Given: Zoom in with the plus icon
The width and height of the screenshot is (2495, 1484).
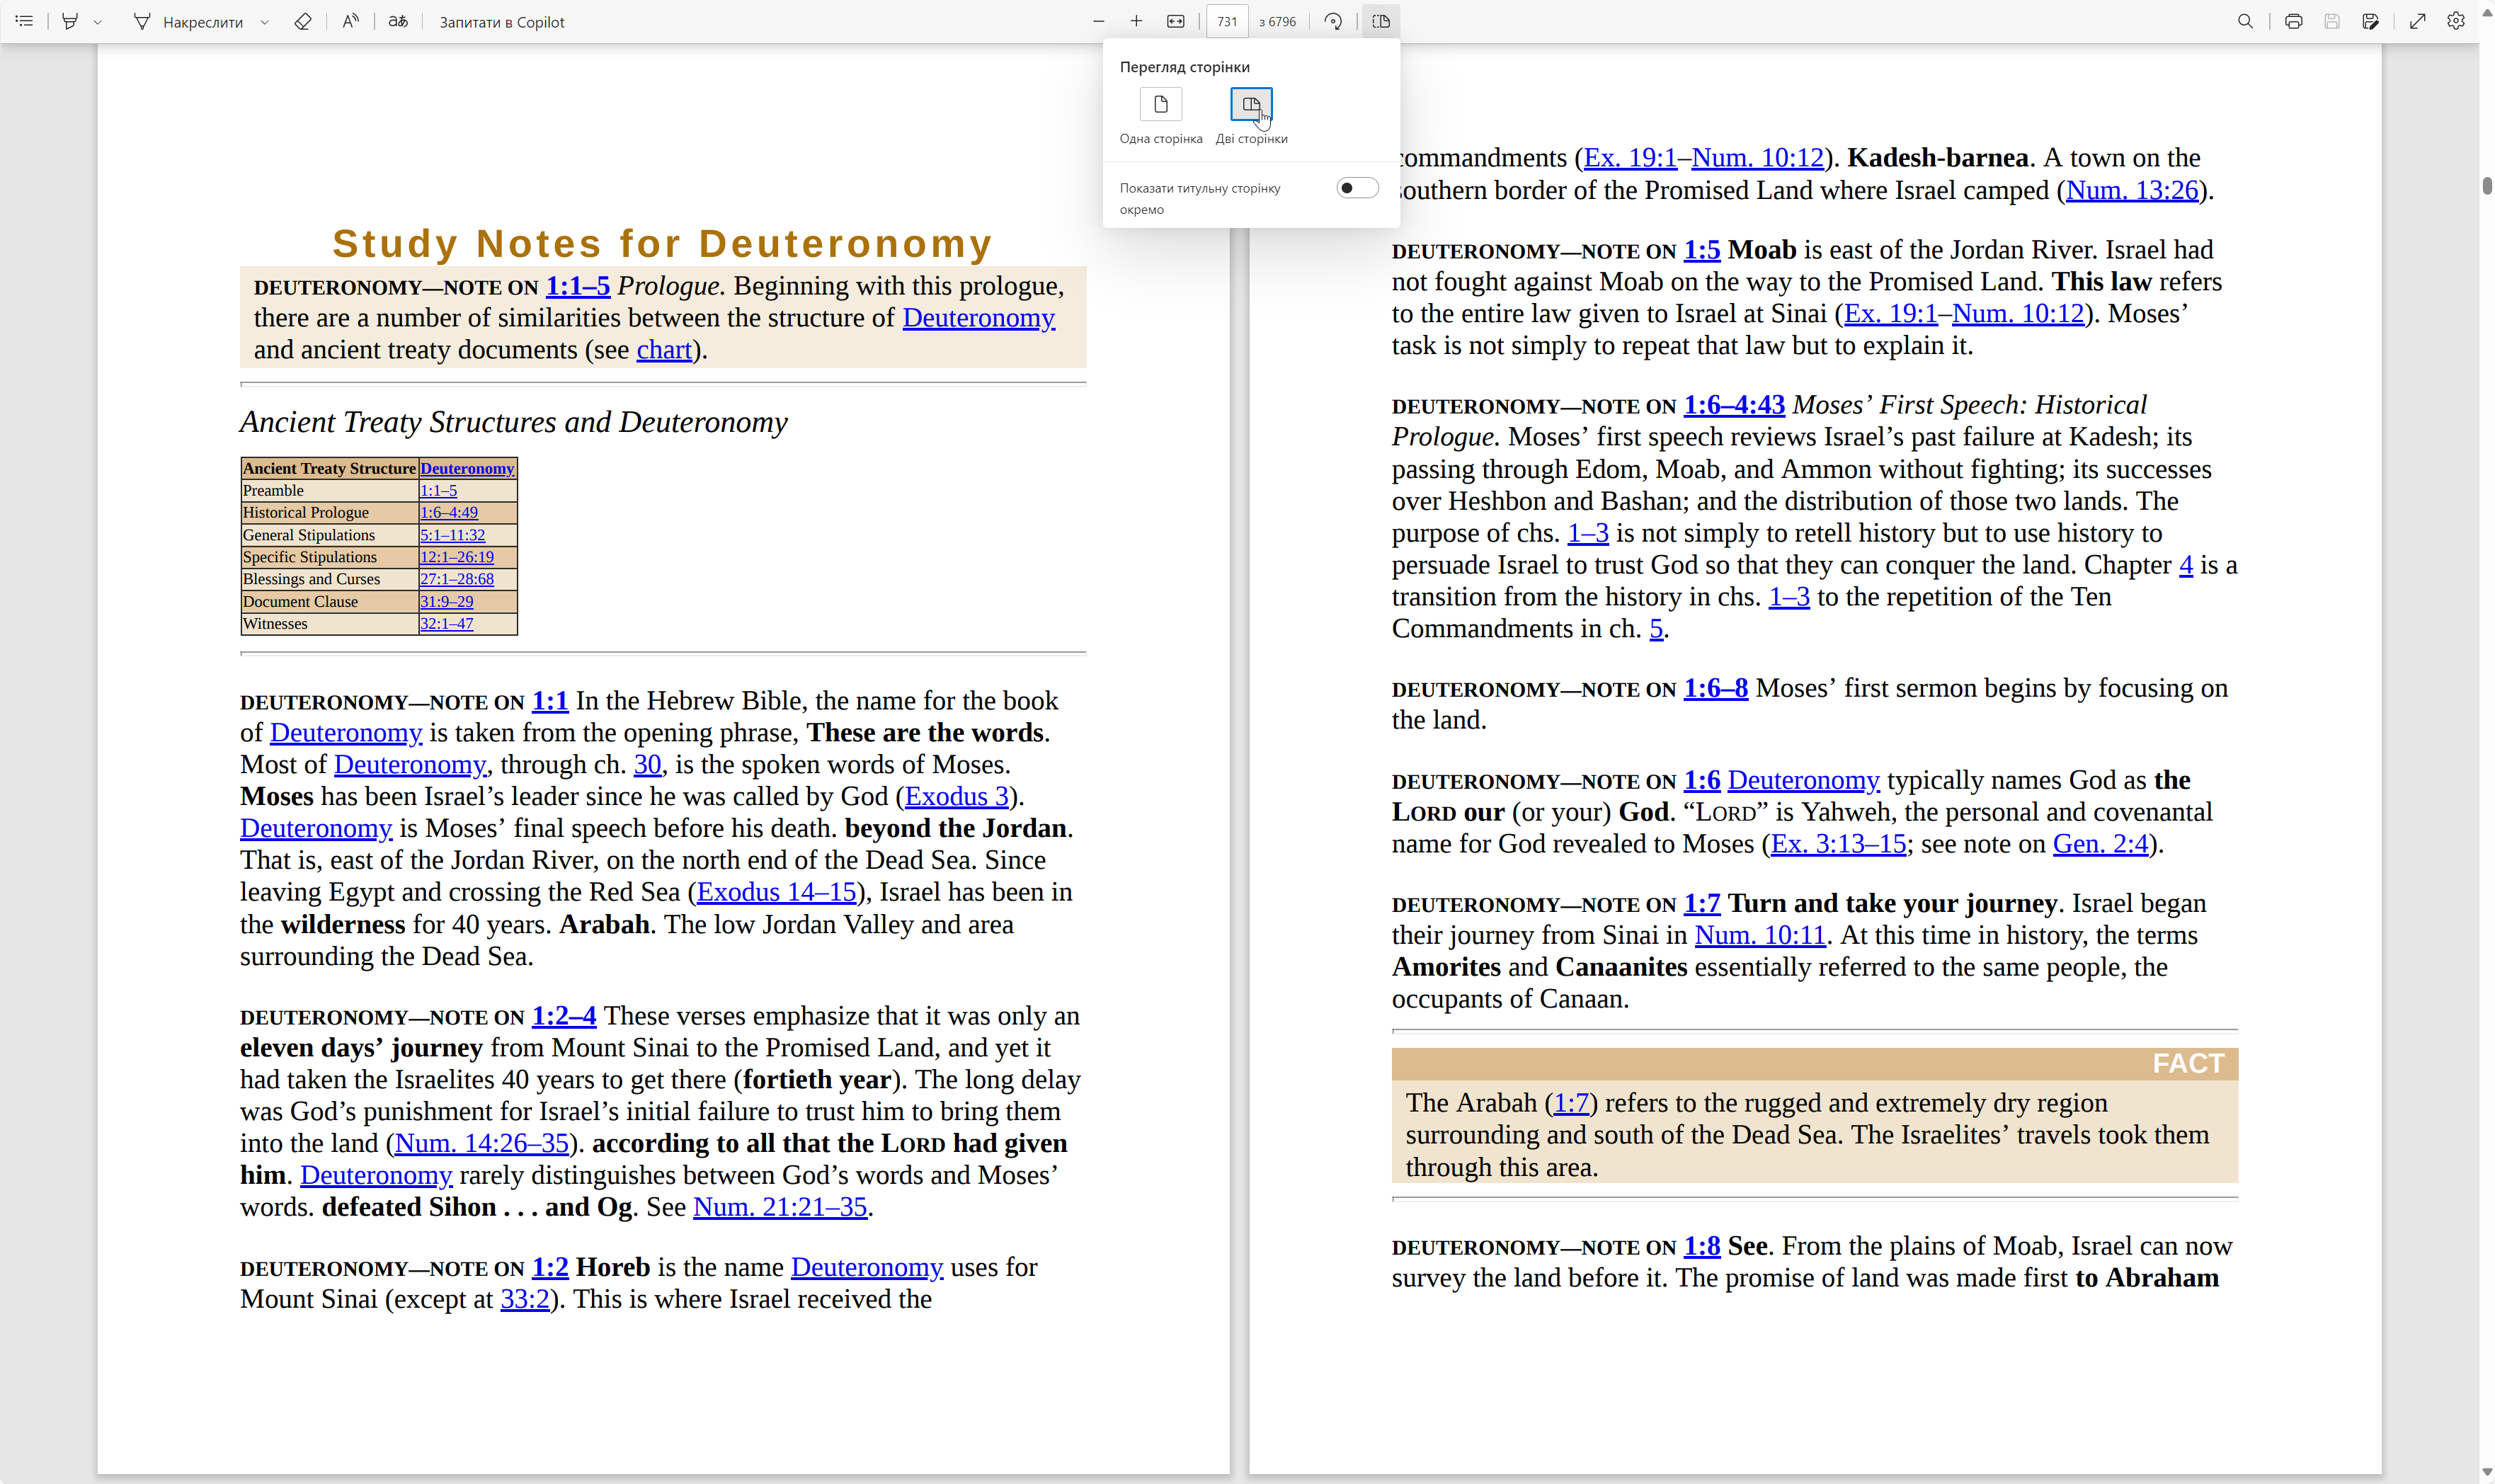Looking at the screenshot, I should [x=1136, y=21].
